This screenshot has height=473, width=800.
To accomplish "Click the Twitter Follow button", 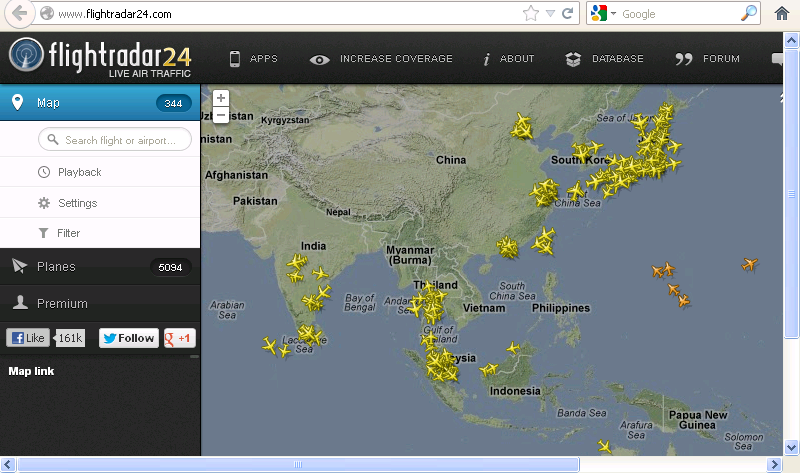I will click(129, 338).
